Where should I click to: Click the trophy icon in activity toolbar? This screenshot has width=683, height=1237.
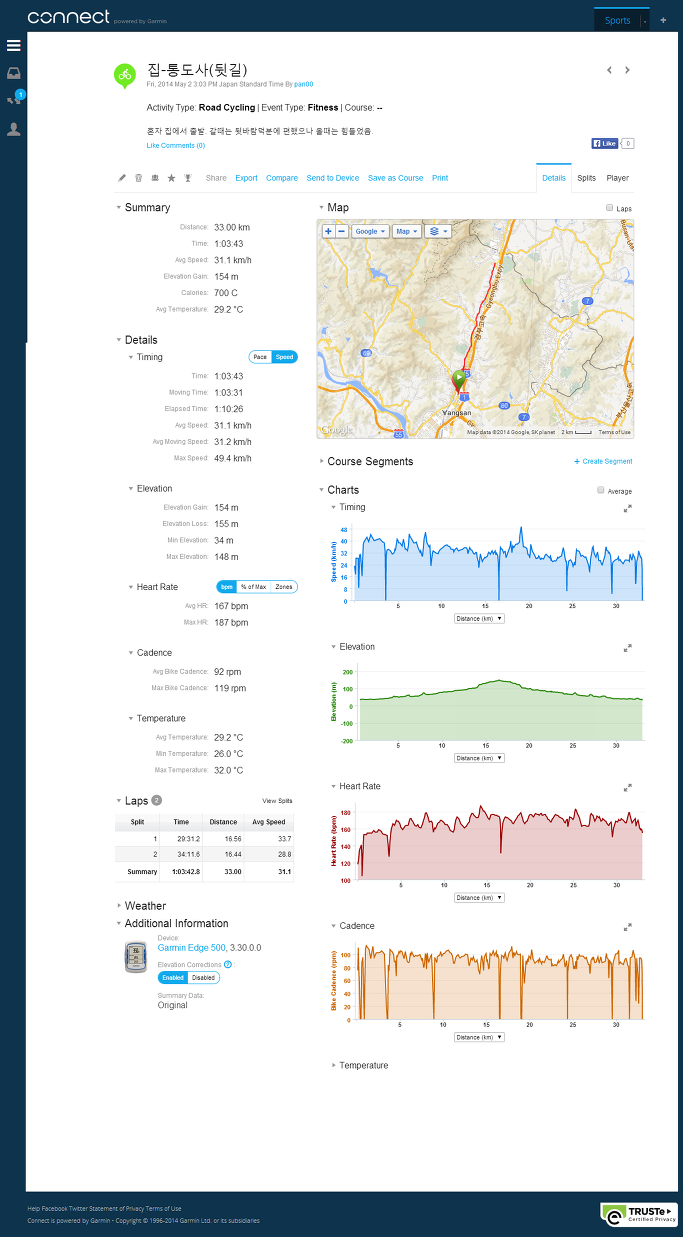187,178
